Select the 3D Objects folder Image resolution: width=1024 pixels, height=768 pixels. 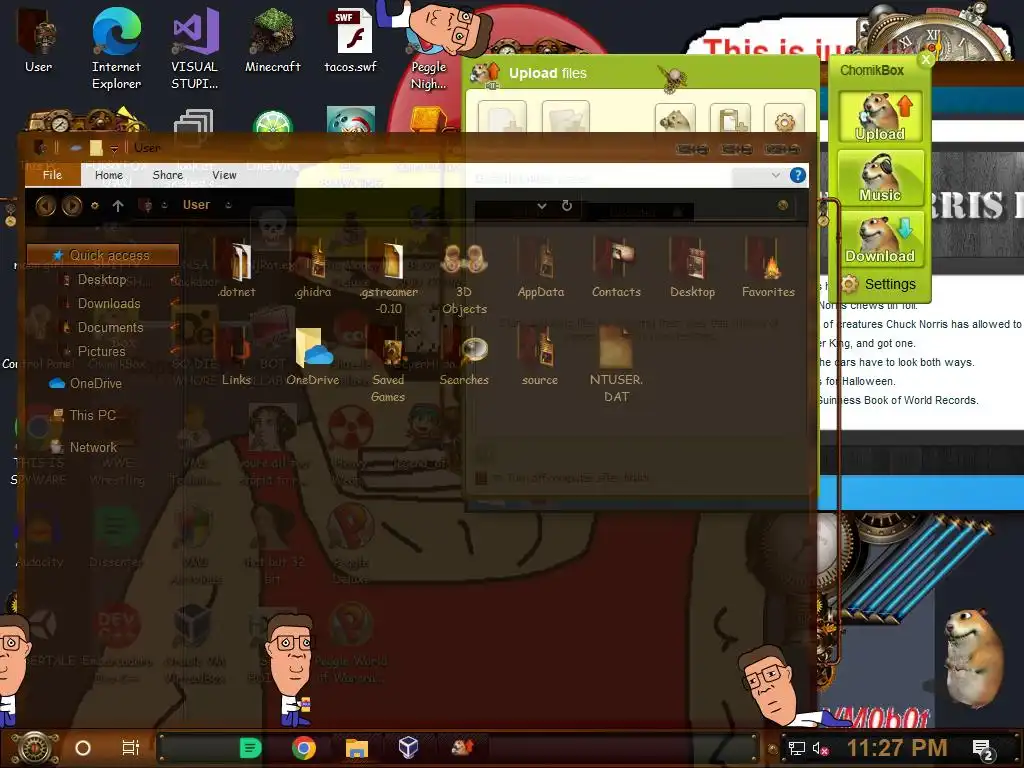point(464,278)
